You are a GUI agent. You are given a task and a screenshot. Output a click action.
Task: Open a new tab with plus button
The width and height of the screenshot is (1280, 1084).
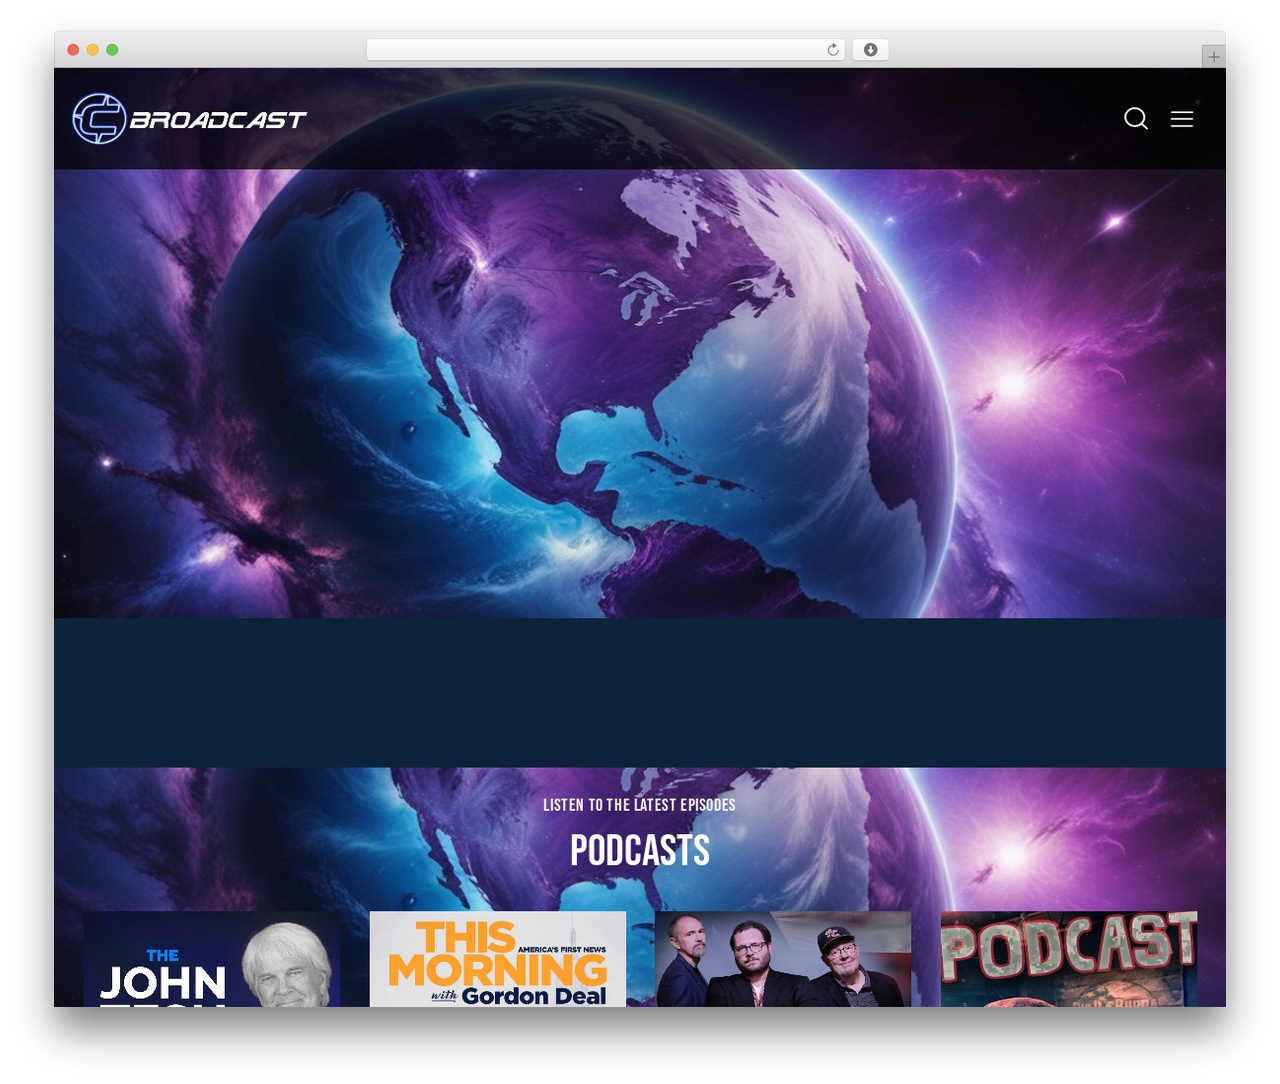[x=1213, y=57]
